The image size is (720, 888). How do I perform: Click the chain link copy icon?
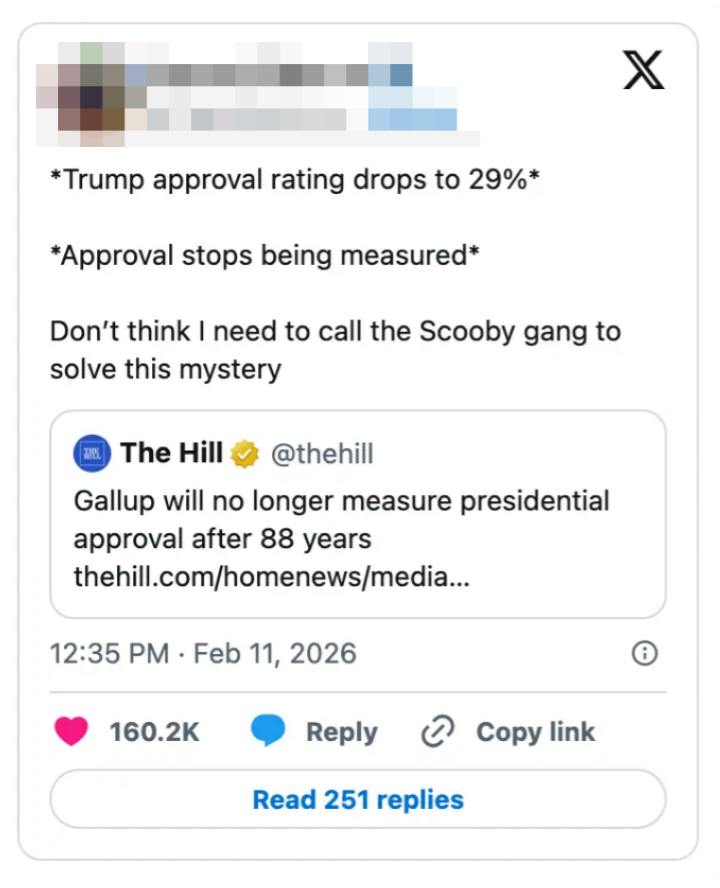tap(437, 732)
